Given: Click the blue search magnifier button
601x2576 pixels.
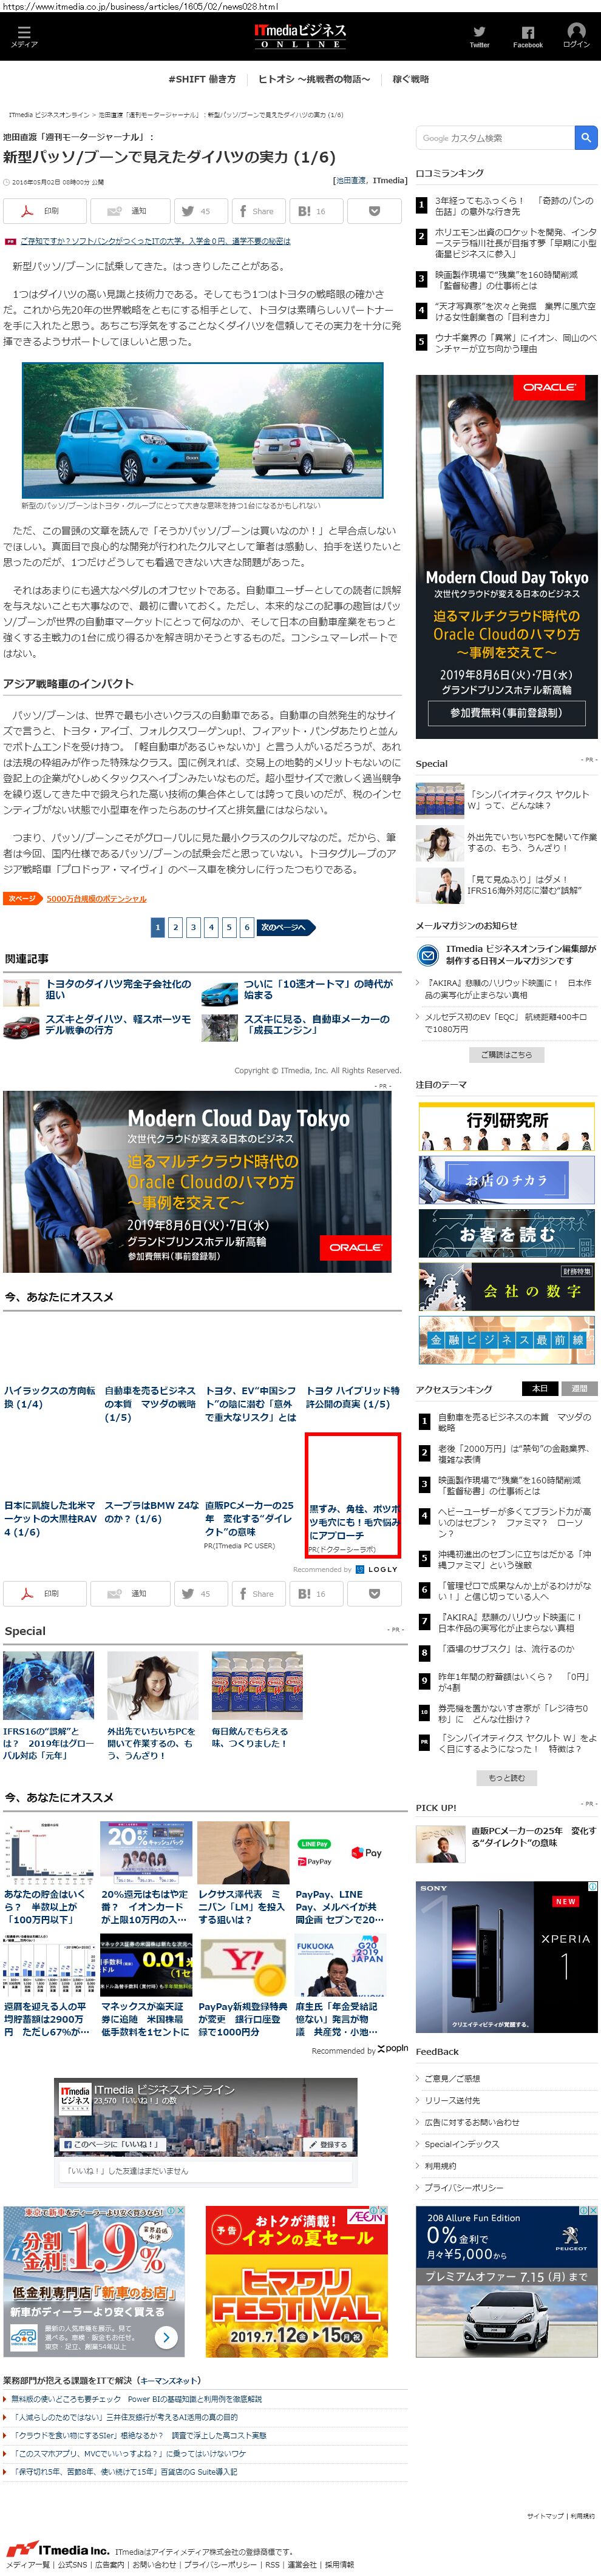Looking at the screenshot, I should [x=586, y=137].
